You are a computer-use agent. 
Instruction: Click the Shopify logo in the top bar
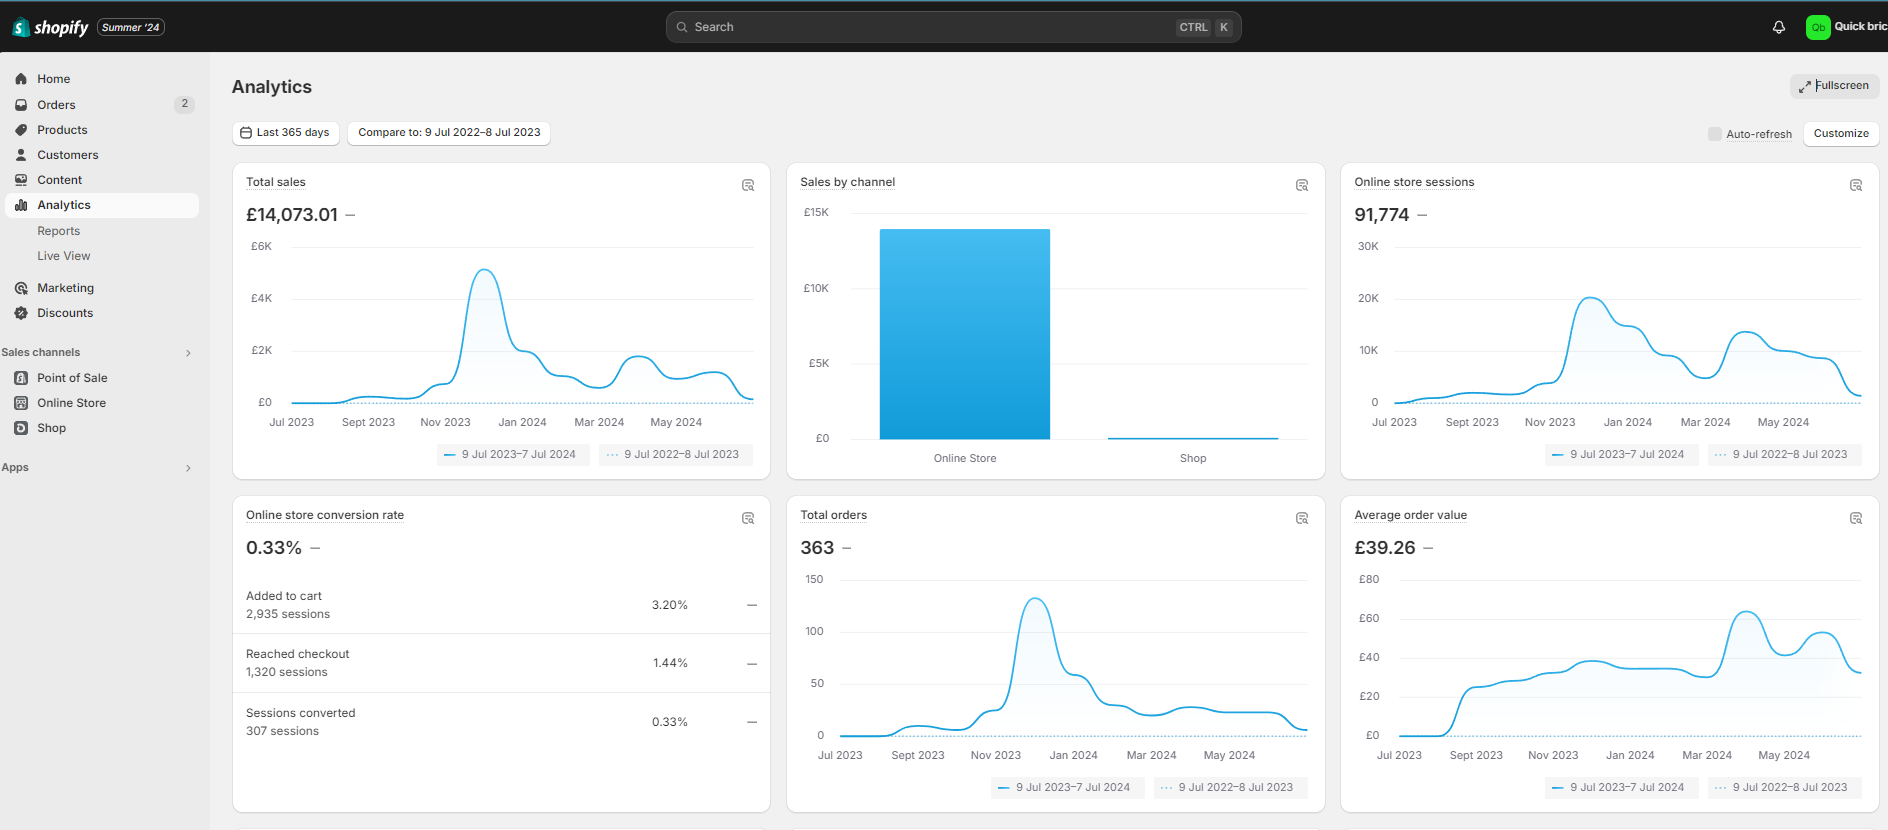click(51, 27)
